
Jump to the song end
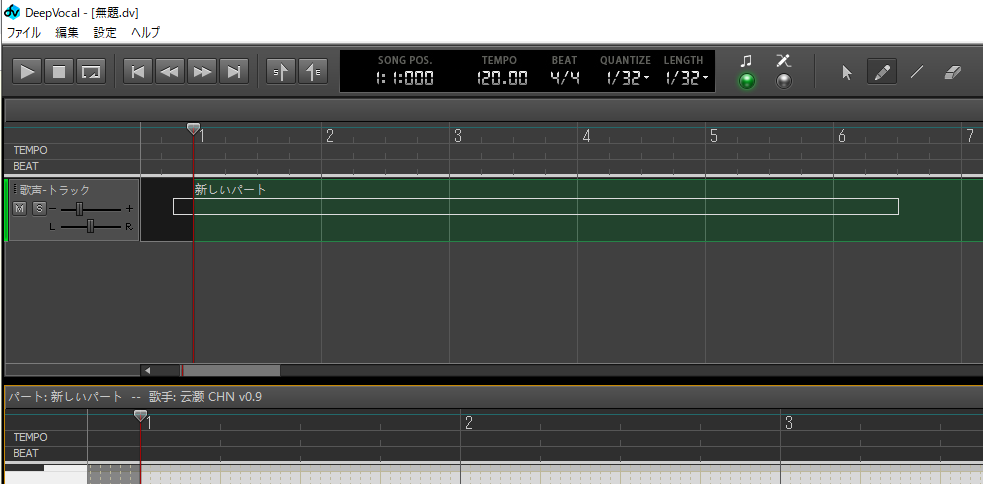click(x=234, y=71)
